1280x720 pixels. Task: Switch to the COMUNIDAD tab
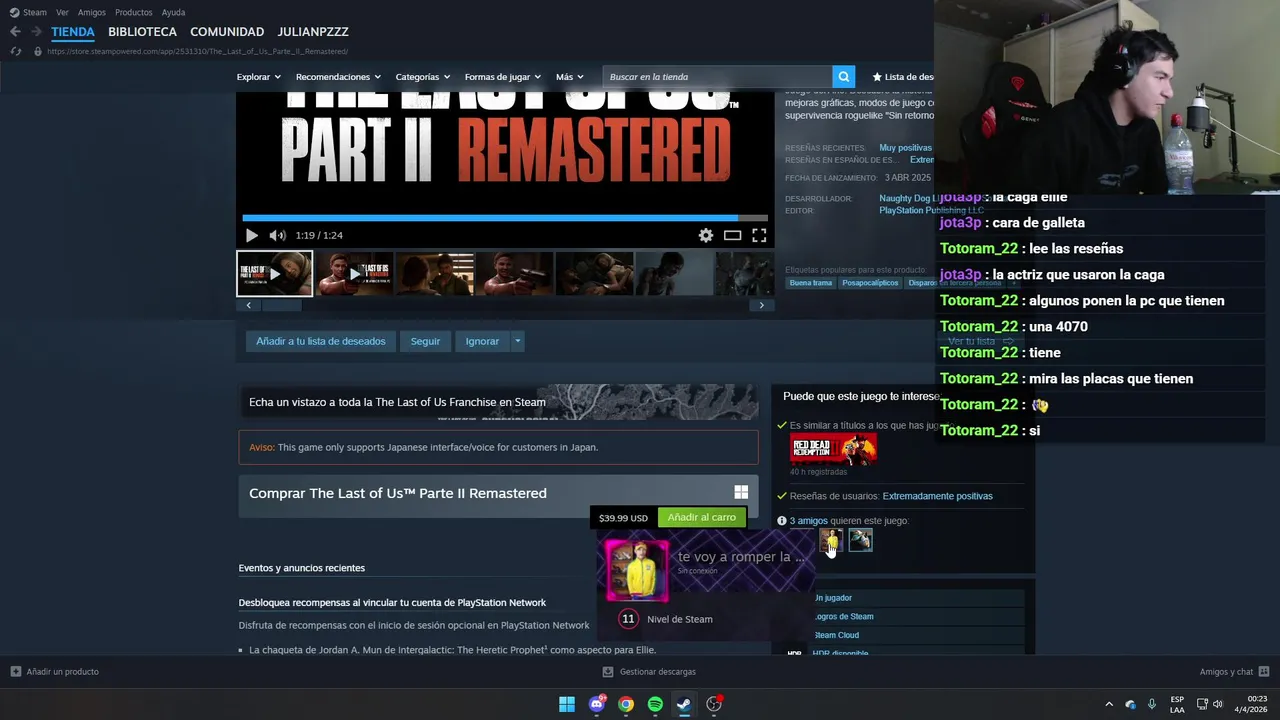click(x=227, y=32)
